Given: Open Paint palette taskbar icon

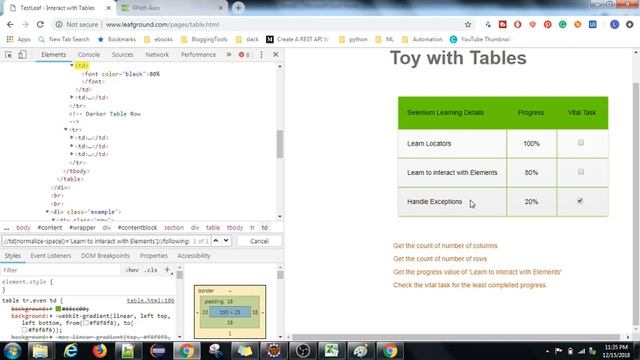Looking at the screenshot, I should [x=360, y=351].
